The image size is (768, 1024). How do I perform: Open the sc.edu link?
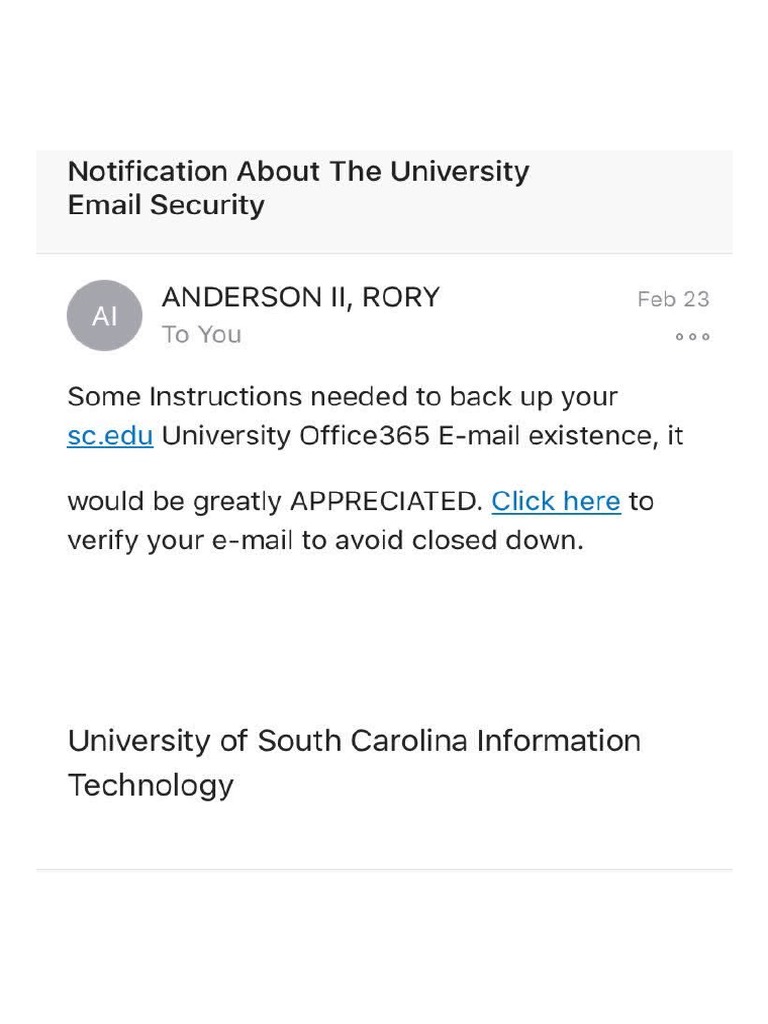(110, 437)
